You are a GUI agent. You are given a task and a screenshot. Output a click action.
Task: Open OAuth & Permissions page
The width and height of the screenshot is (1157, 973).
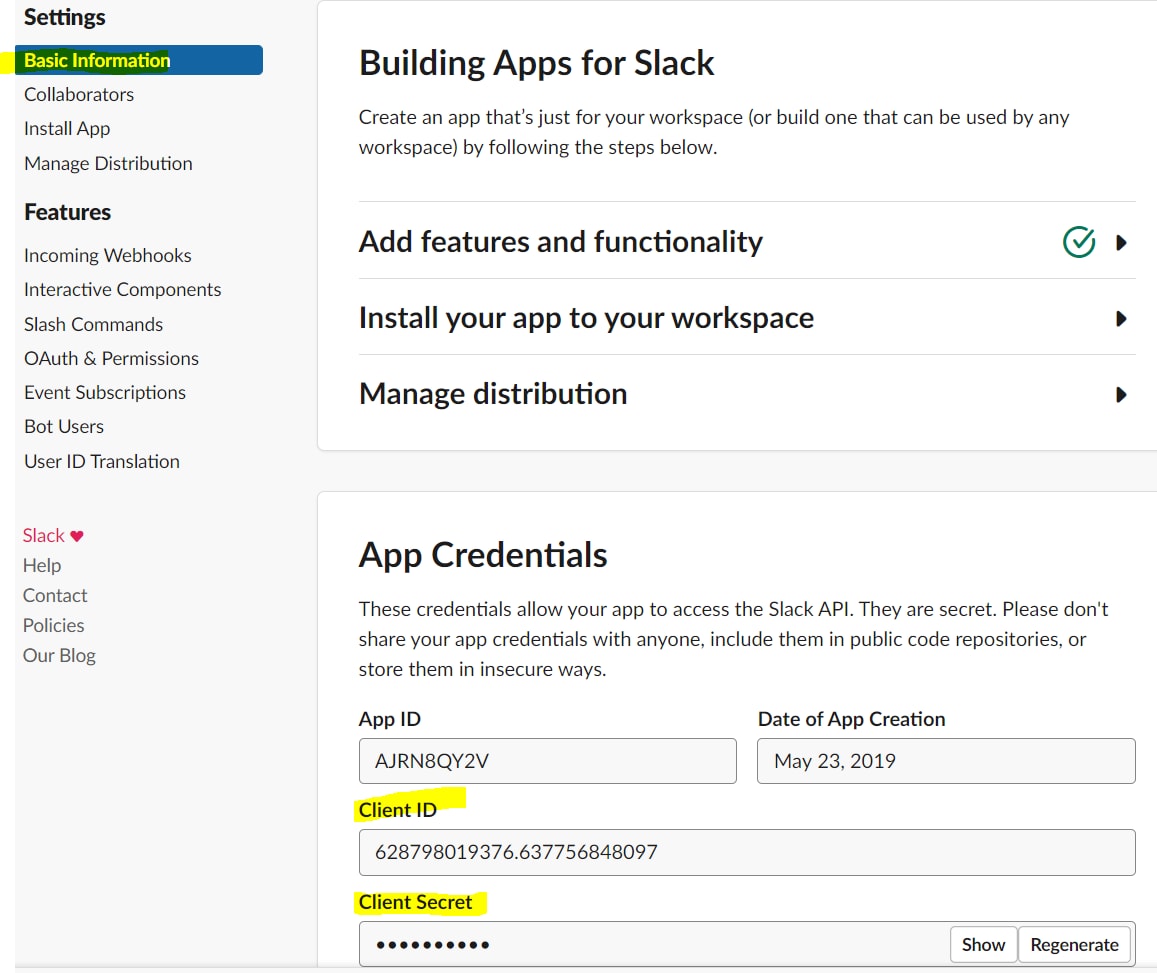click(111, 358)
